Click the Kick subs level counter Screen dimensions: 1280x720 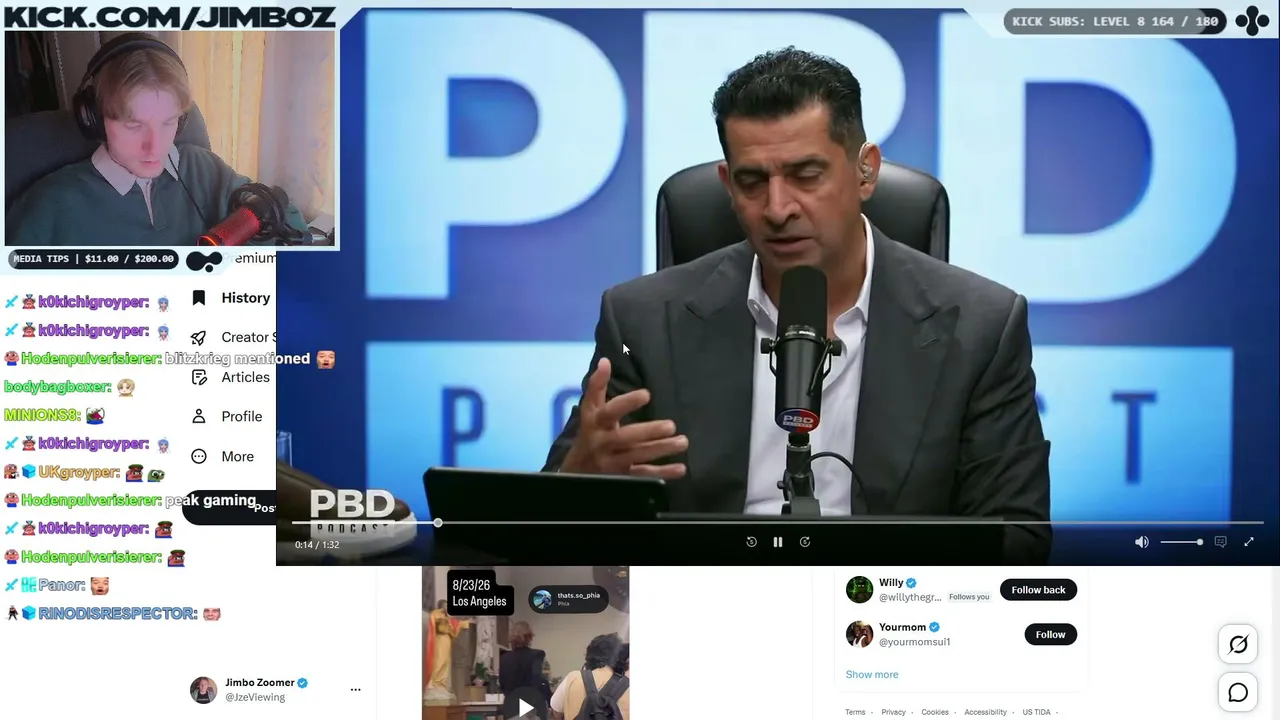click(1115, 21)
